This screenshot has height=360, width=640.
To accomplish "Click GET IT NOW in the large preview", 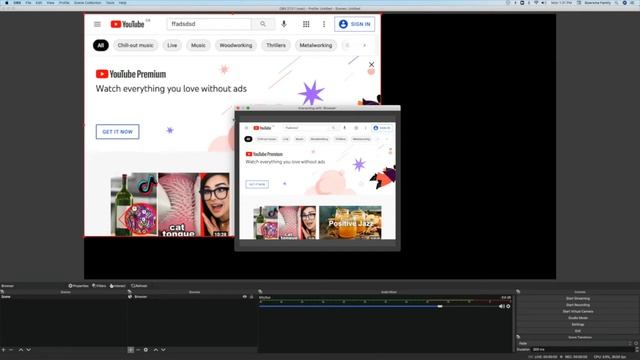I will point(118,132).
